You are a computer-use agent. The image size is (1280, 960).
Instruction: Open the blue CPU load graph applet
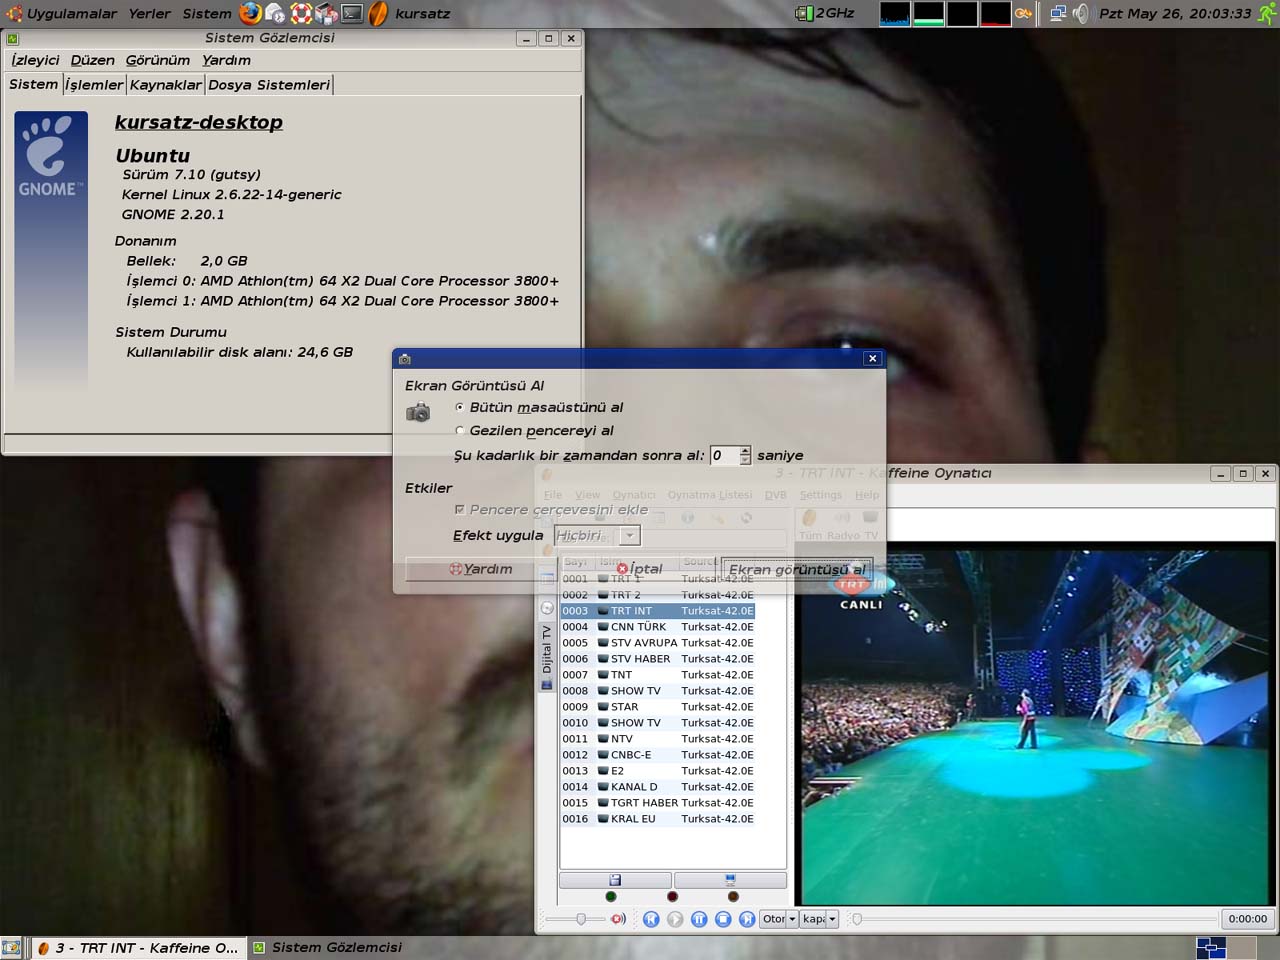point(894,13)
